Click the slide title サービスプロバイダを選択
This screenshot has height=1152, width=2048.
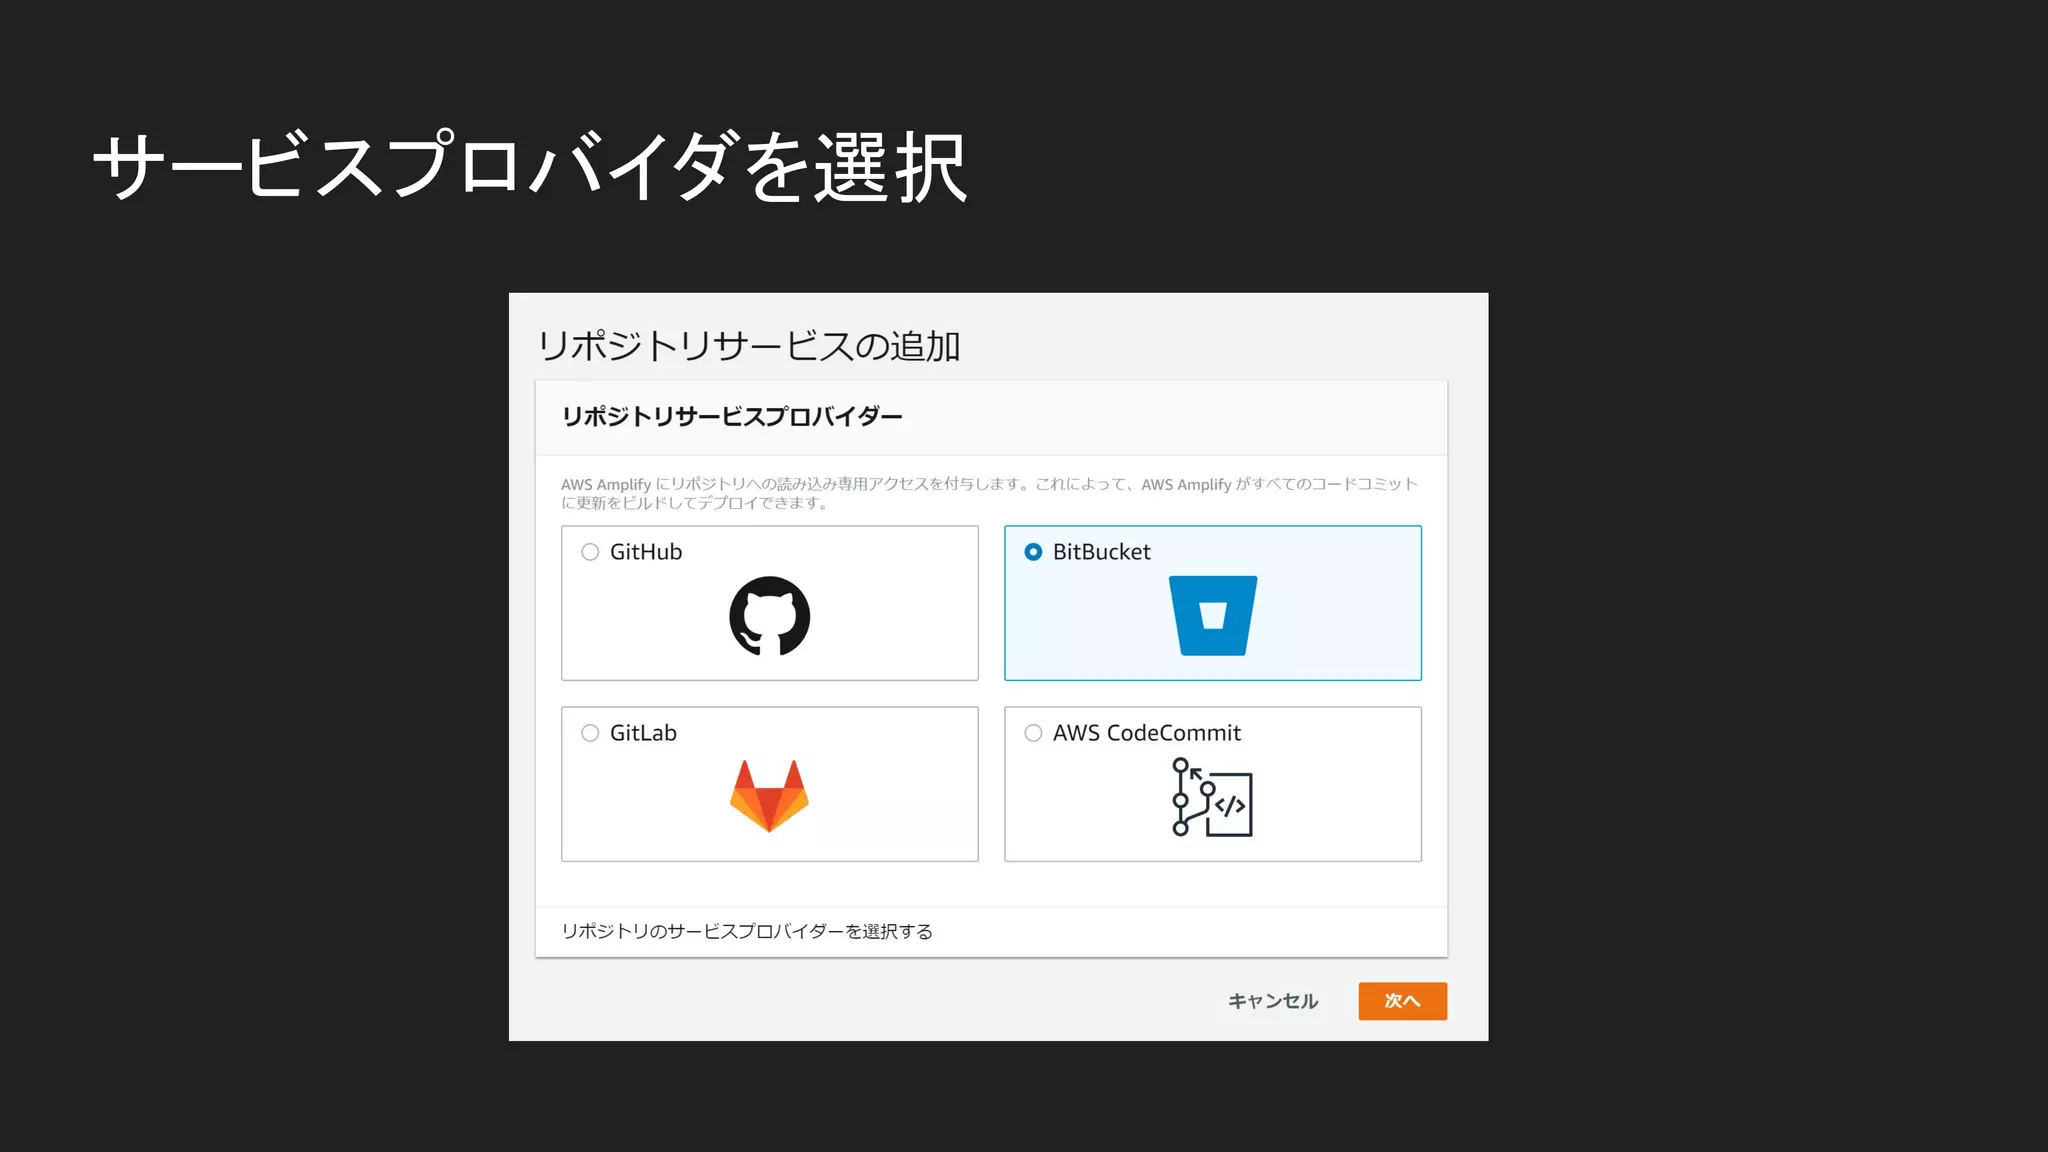pyautogui.click(x=530, y=167)
